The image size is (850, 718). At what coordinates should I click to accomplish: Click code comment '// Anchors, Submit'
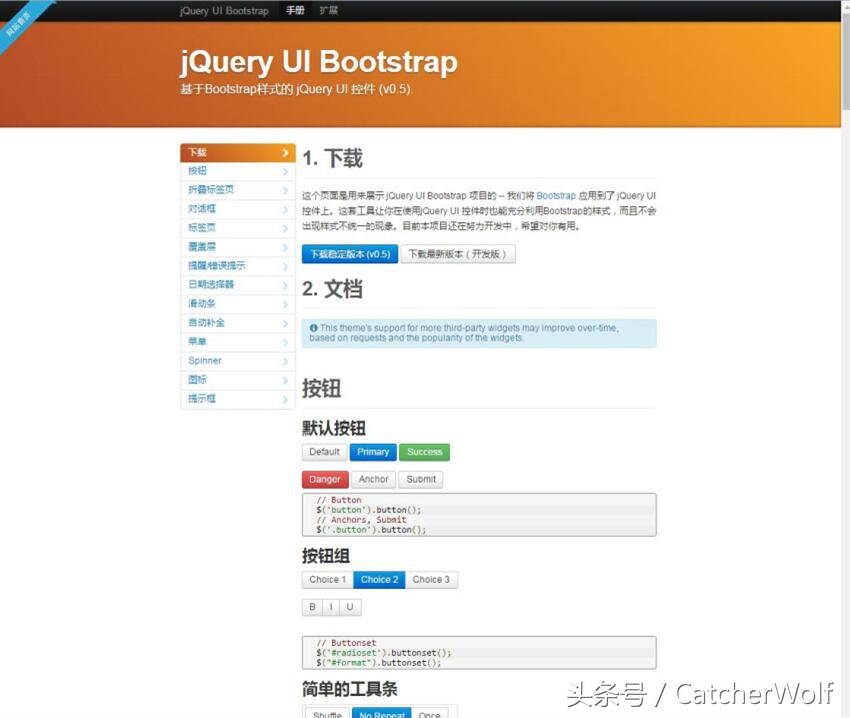[x=361, y=520]
